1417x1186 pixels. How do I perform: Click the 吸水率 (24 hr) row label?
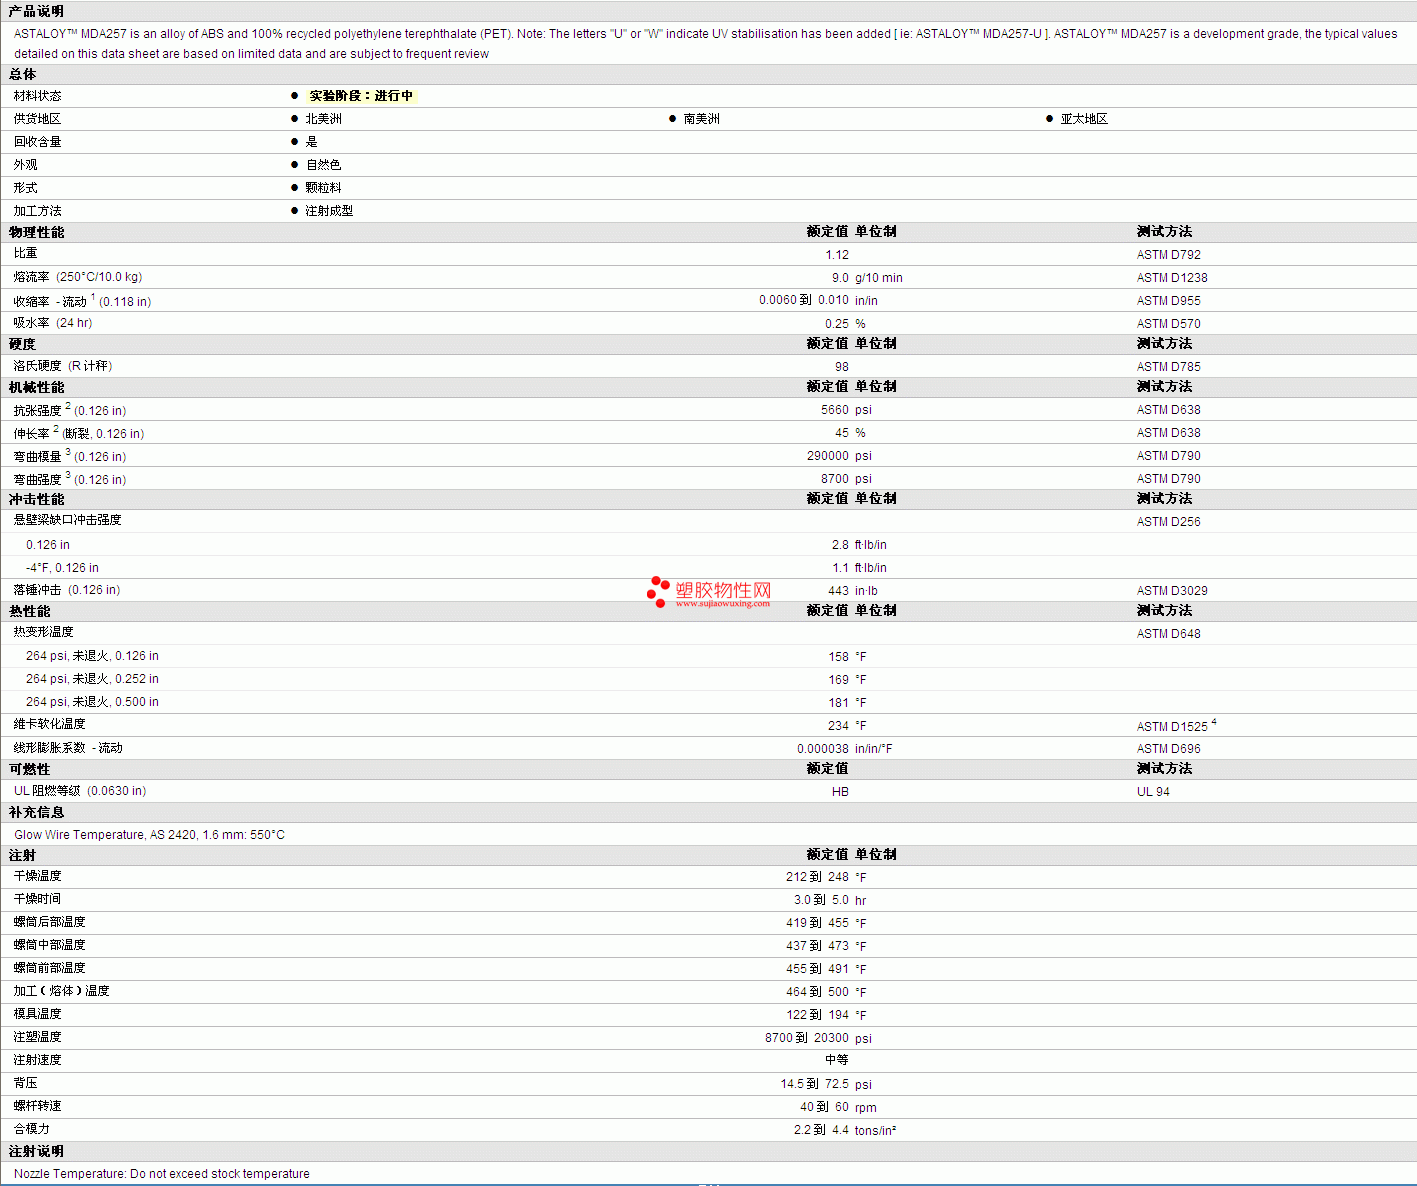tap(53, 323)
